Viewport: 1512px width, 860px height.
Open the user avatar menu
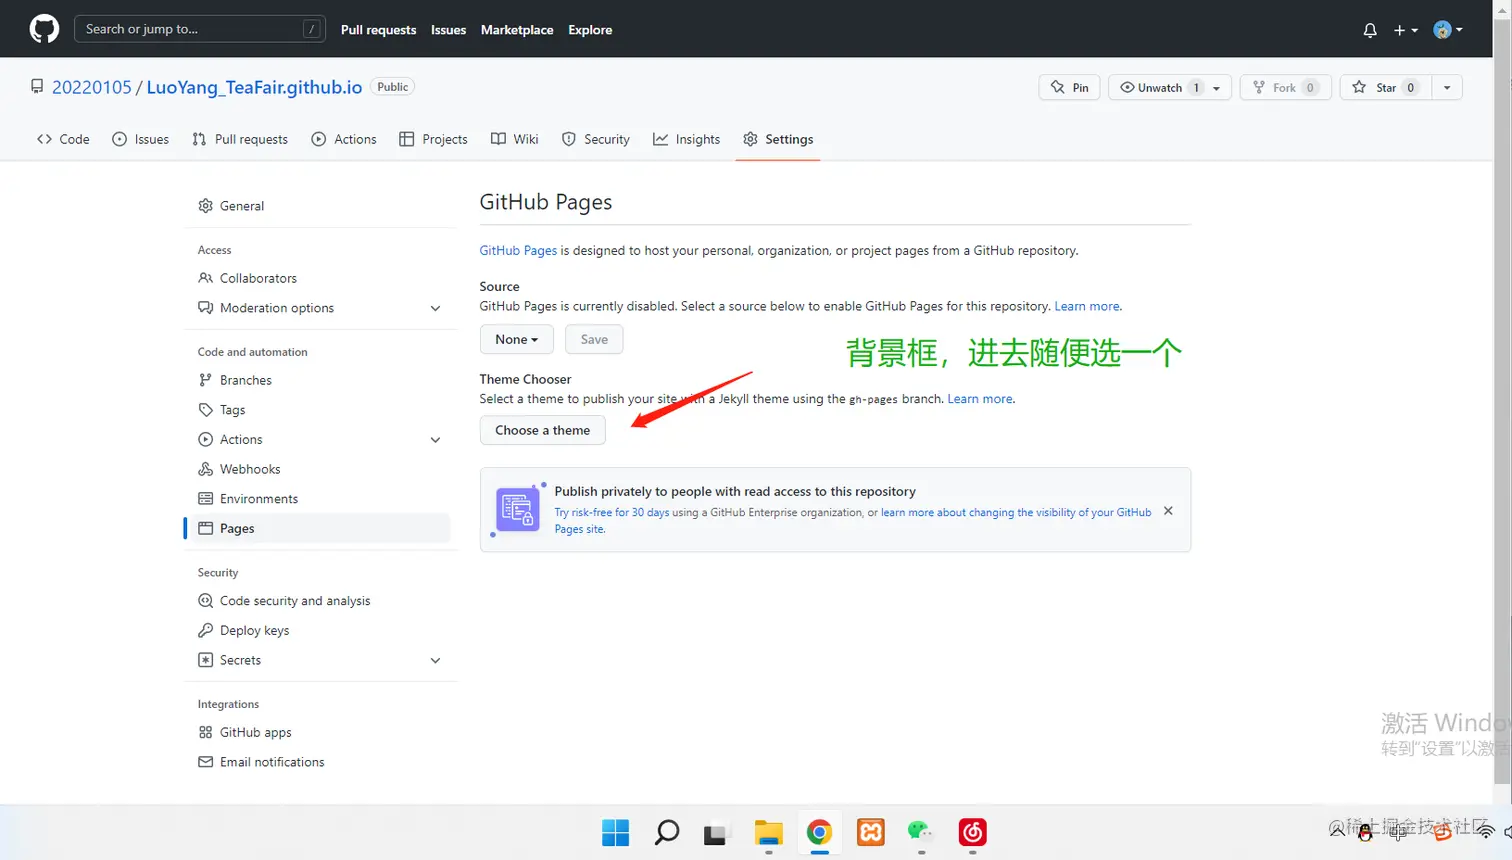pyautogui.click(x=1448, y=30)
